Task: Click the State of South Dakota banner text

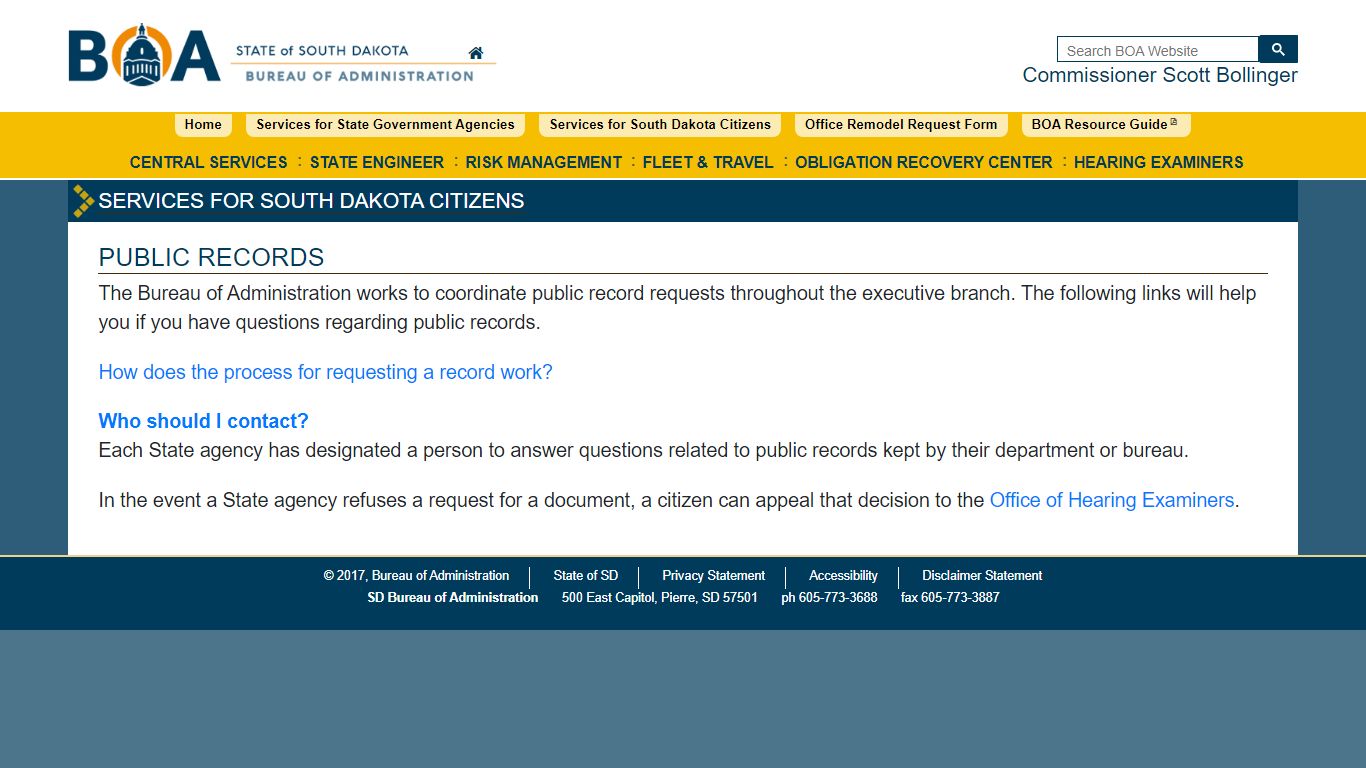Action: click(x=322, y=51)
